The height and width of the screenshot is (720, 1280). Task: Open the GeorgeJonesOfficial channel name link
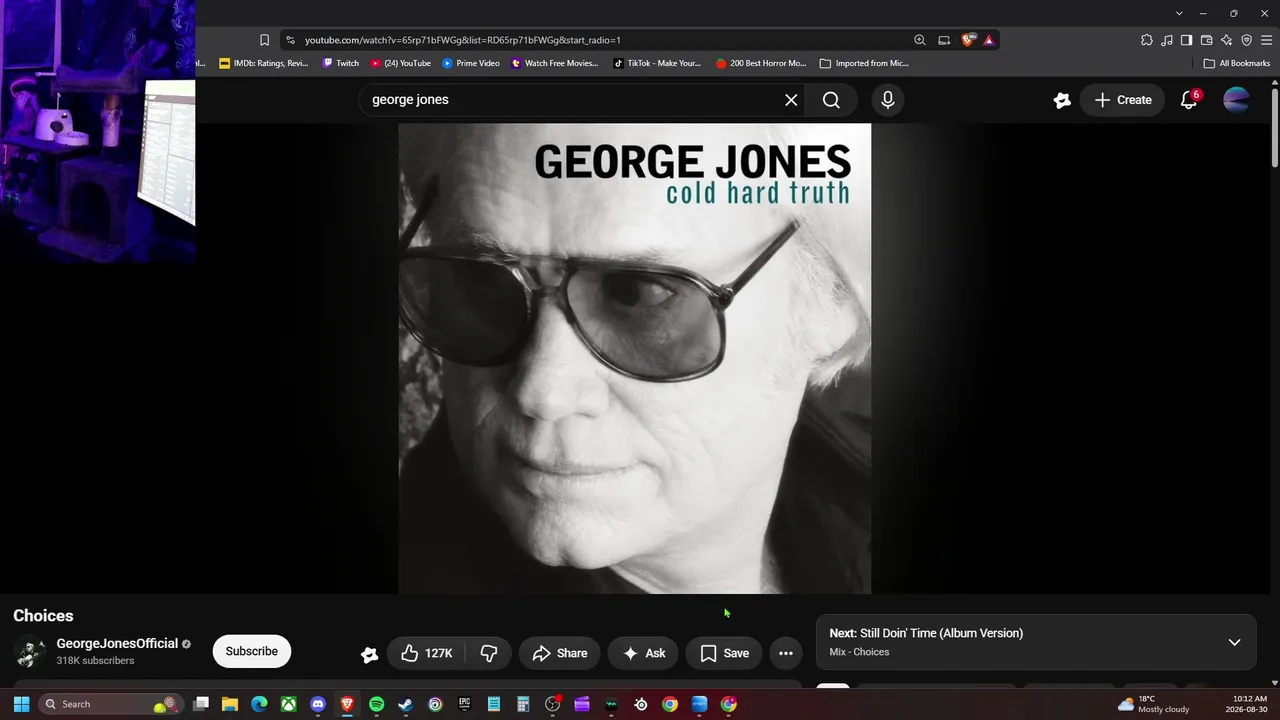click(117, 644)
